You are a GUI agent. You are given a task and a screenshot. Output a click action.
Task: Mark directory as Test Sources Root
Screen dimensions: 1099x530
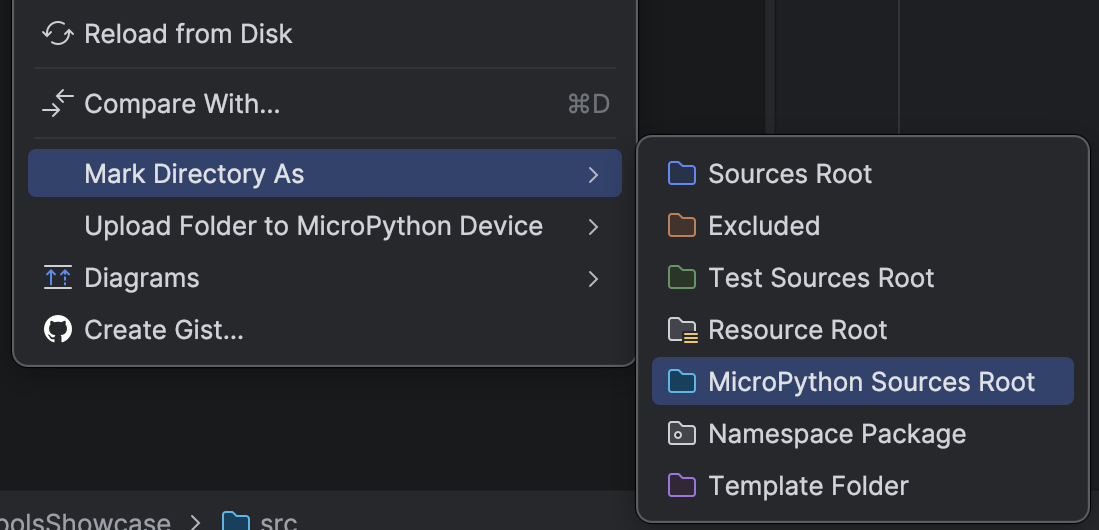(863, 278)
